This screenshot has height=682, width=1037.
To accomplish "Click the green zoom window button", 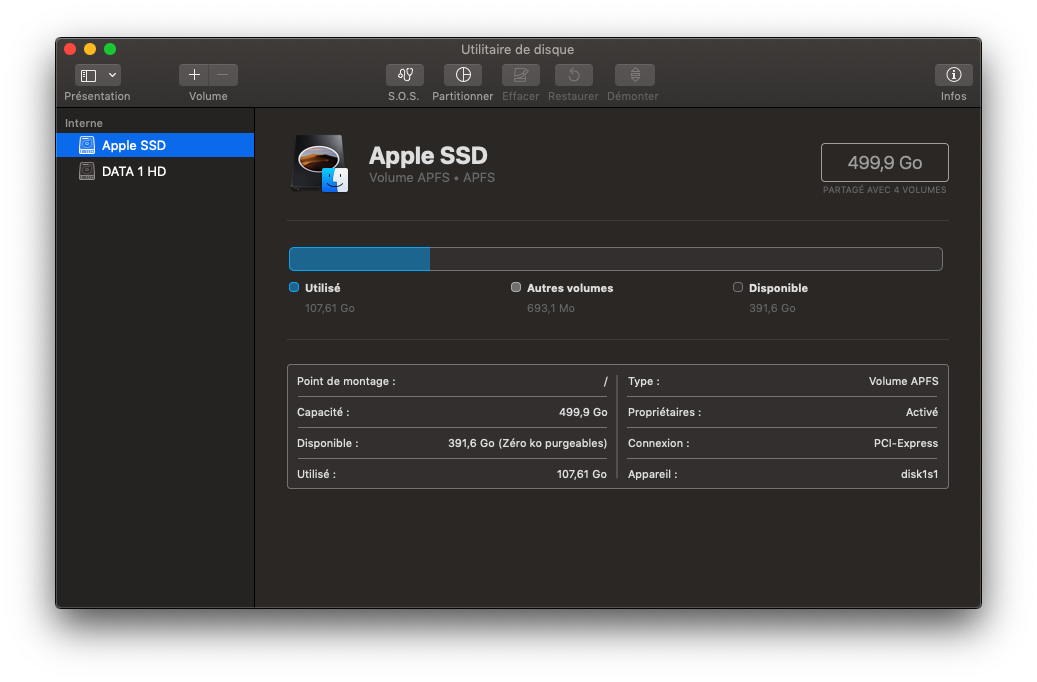I will coord(110,49).
